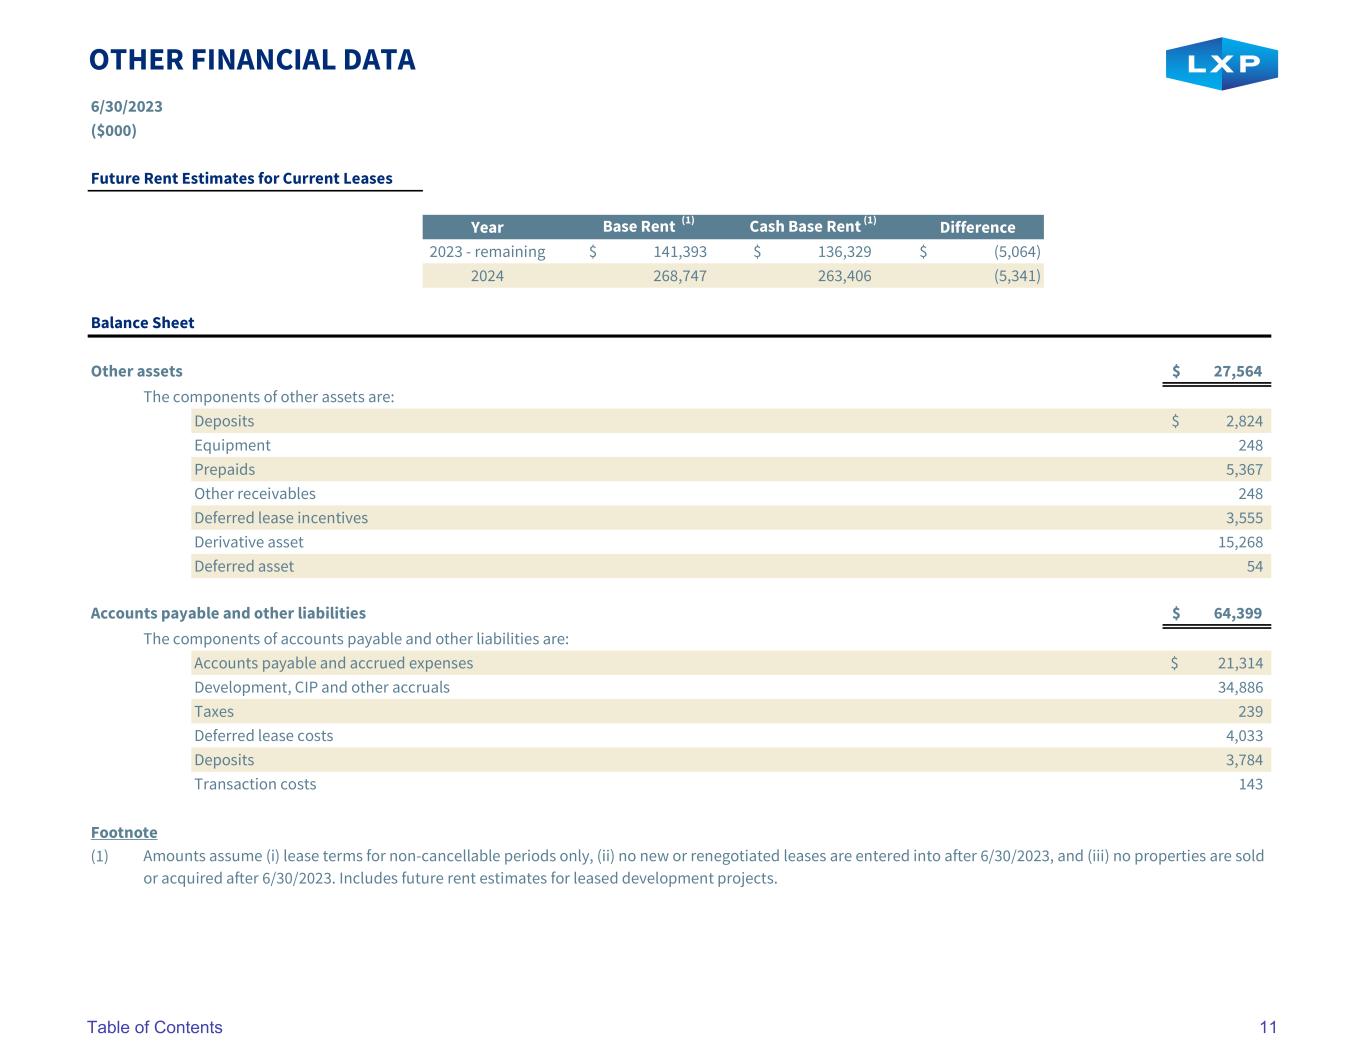This screenshot has height=1055, width=1365.
Task: Click Accounts payable and other liabilities total 64,399
Action: [1237, 613]
